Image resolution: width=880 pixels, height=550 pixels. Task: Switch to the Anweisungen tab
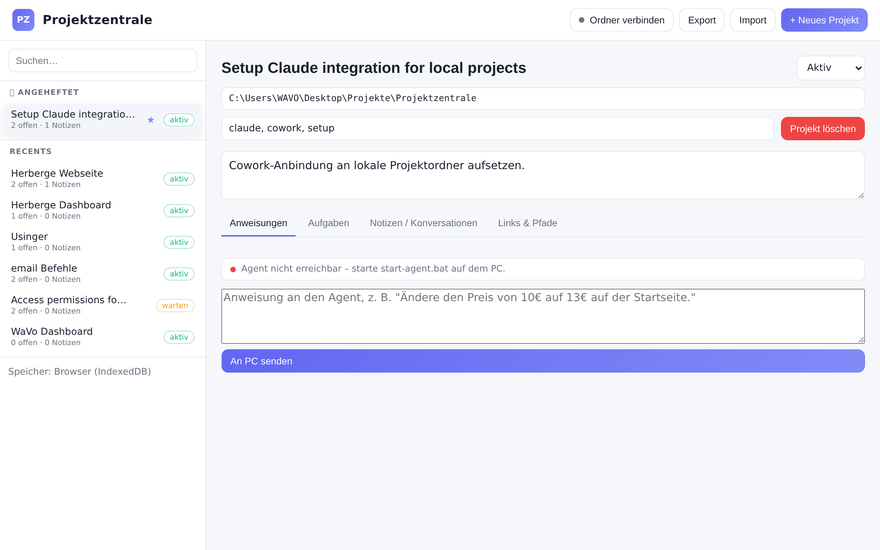258,223
